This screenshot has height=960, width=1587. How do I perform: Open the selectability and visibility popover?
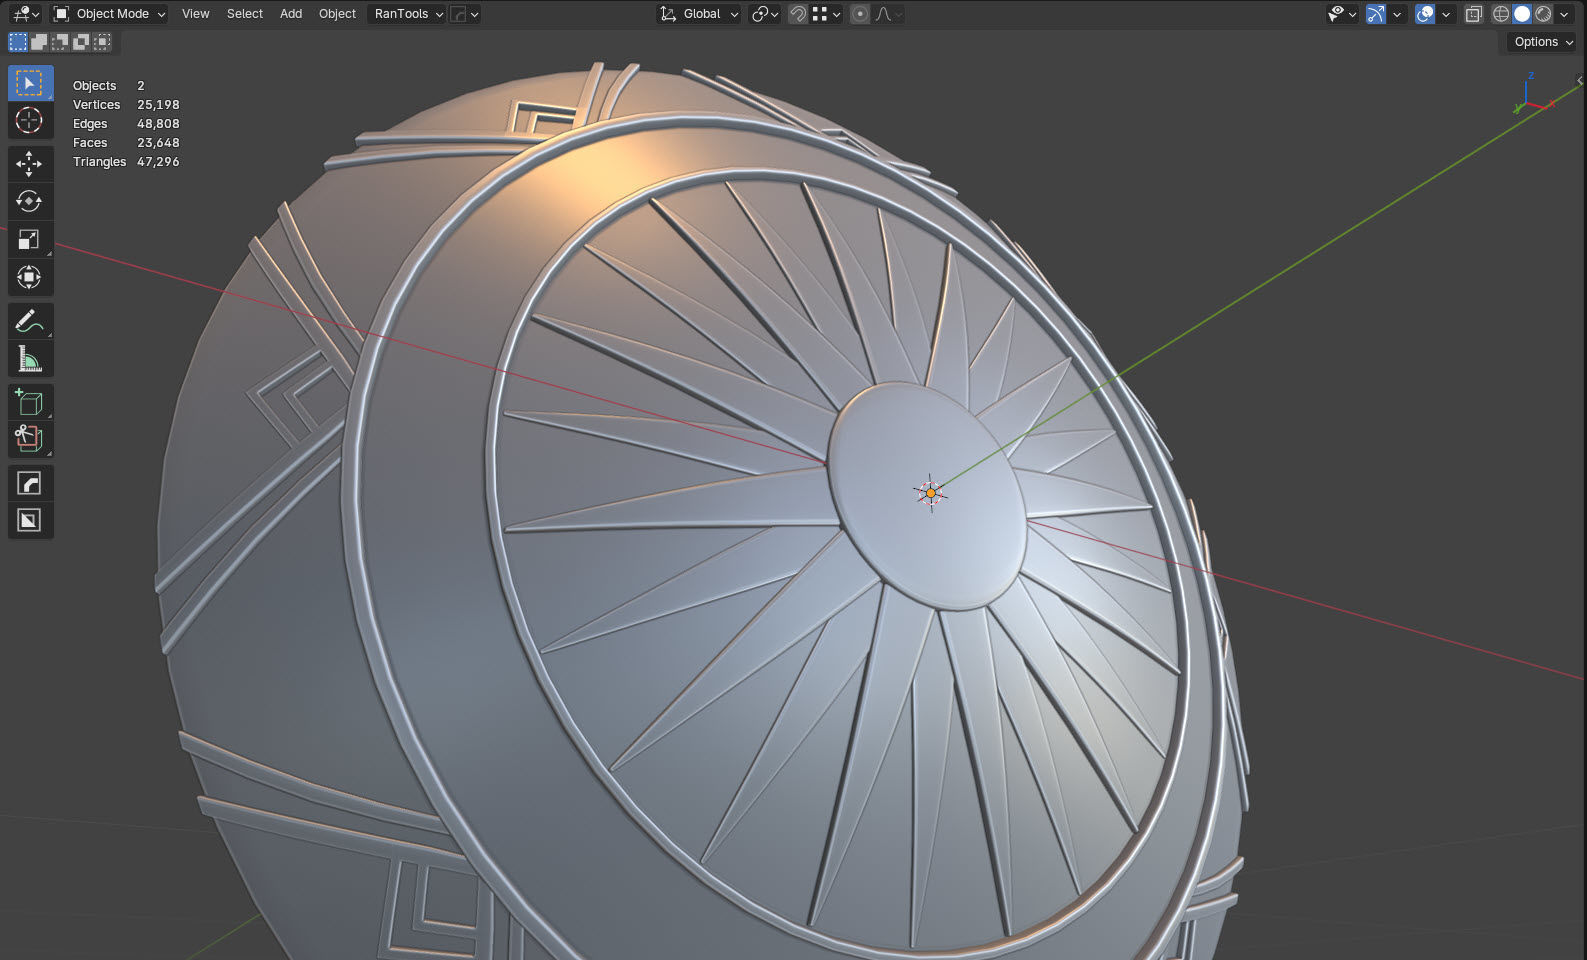pos(1341,14)
